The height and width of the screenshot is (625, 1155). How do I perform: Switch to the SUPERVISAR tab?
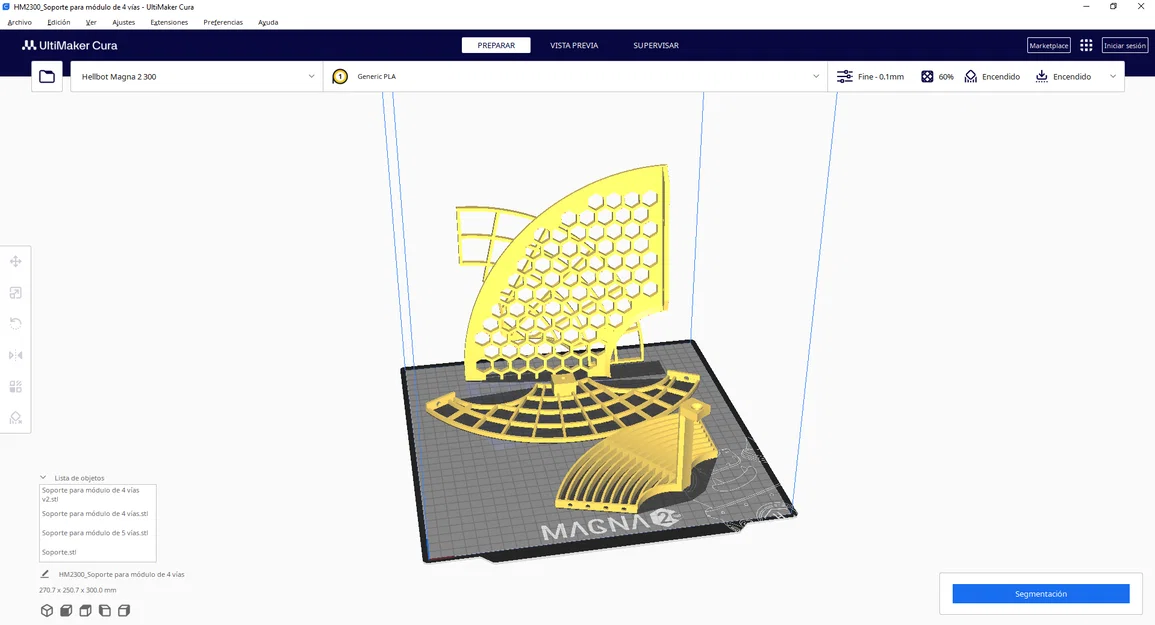(656, 46)
